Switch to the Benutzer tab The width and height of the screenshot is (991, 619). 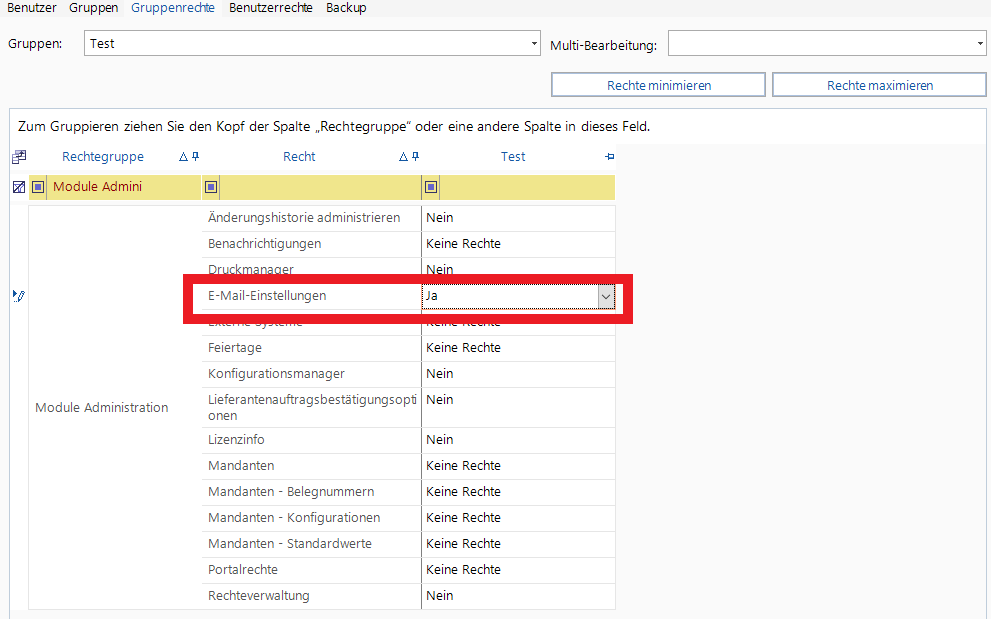point(33,8)
